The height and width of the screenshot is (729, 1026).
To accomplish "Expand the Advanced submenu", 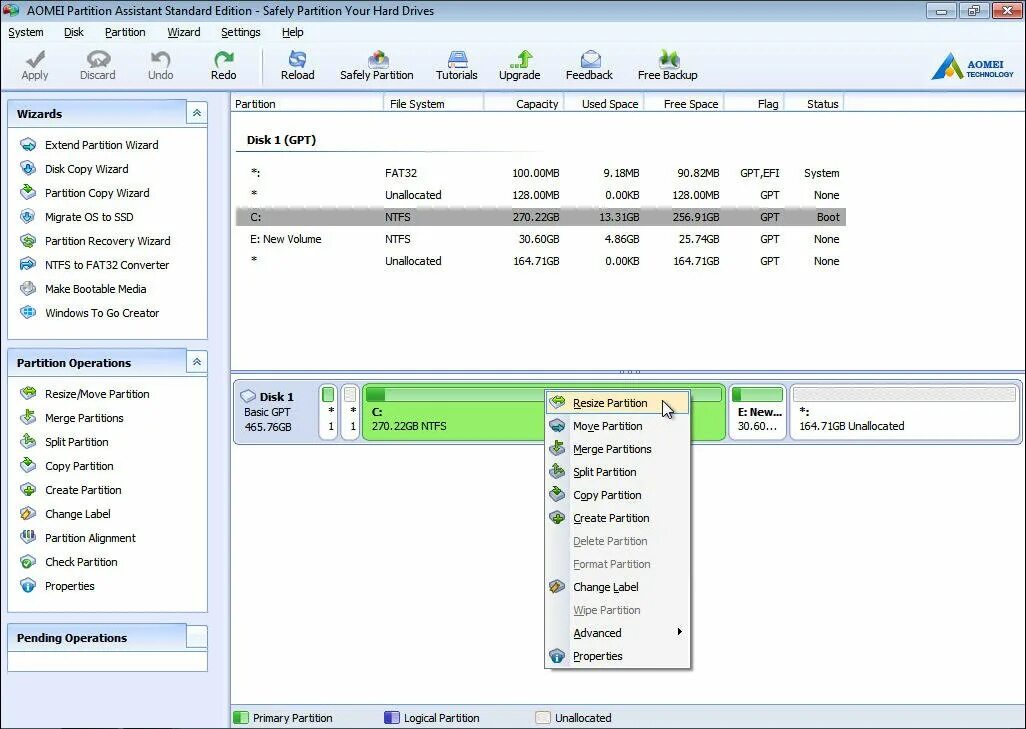I will pyautogui.click(x=617, y=633).
